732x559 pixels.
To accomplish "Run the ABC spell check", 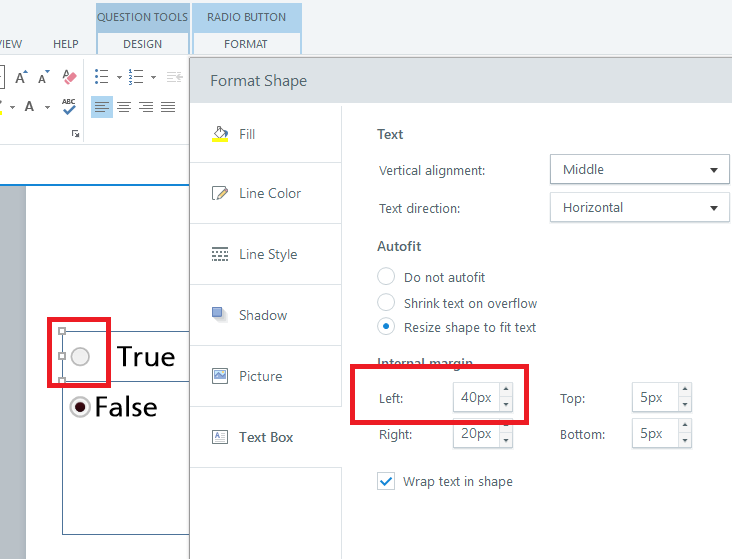I will point(69,106).
